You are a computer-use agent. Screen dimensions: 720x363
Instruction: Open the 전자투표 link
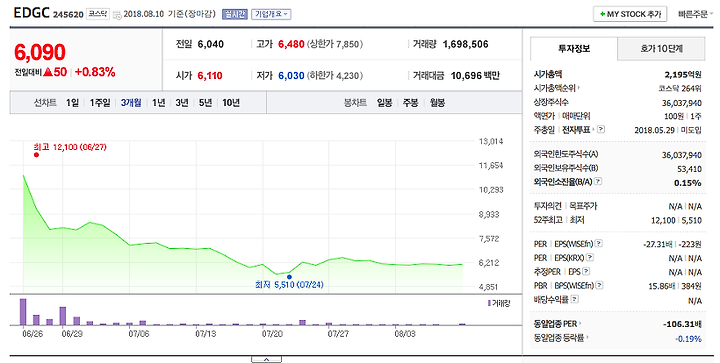pyautogui.click(x=578, y=129)
